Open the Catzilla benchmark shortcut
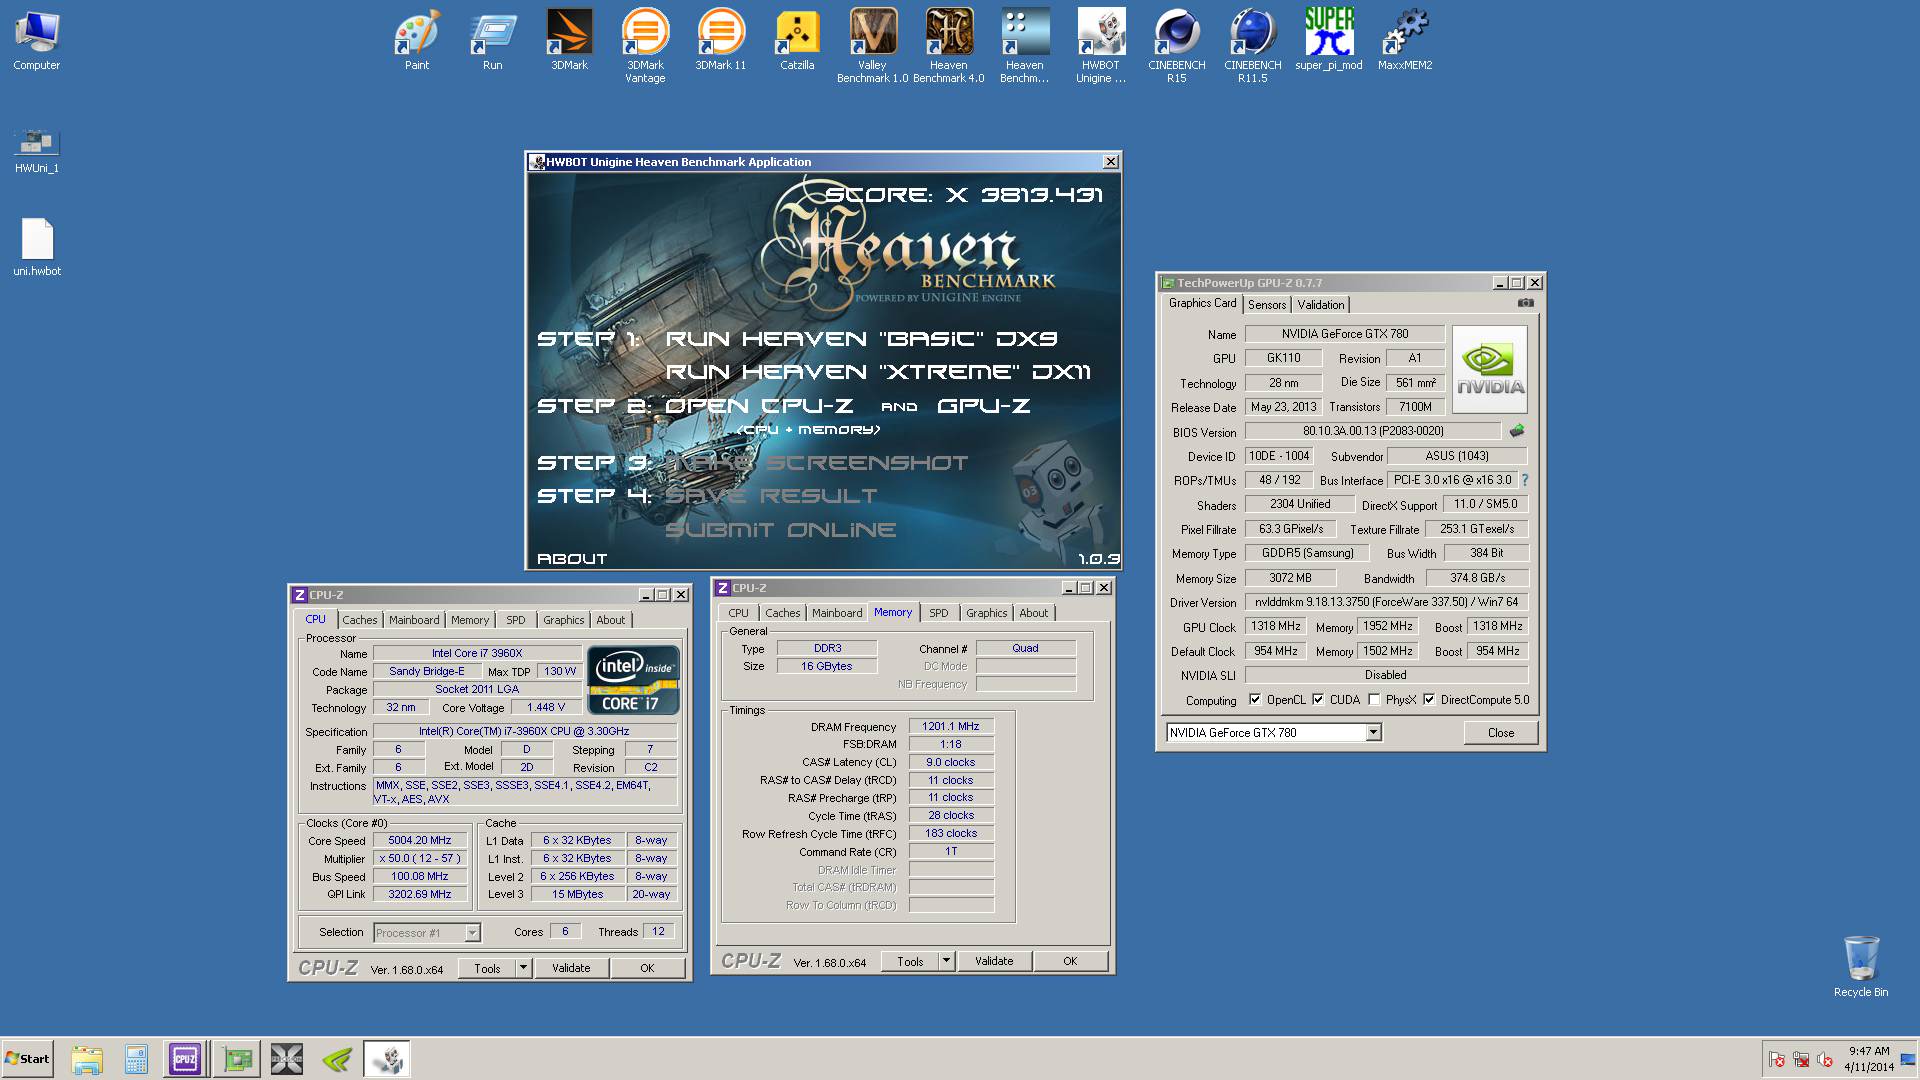This screenshot has width=1920, height=1080. [x=797, y=40]
